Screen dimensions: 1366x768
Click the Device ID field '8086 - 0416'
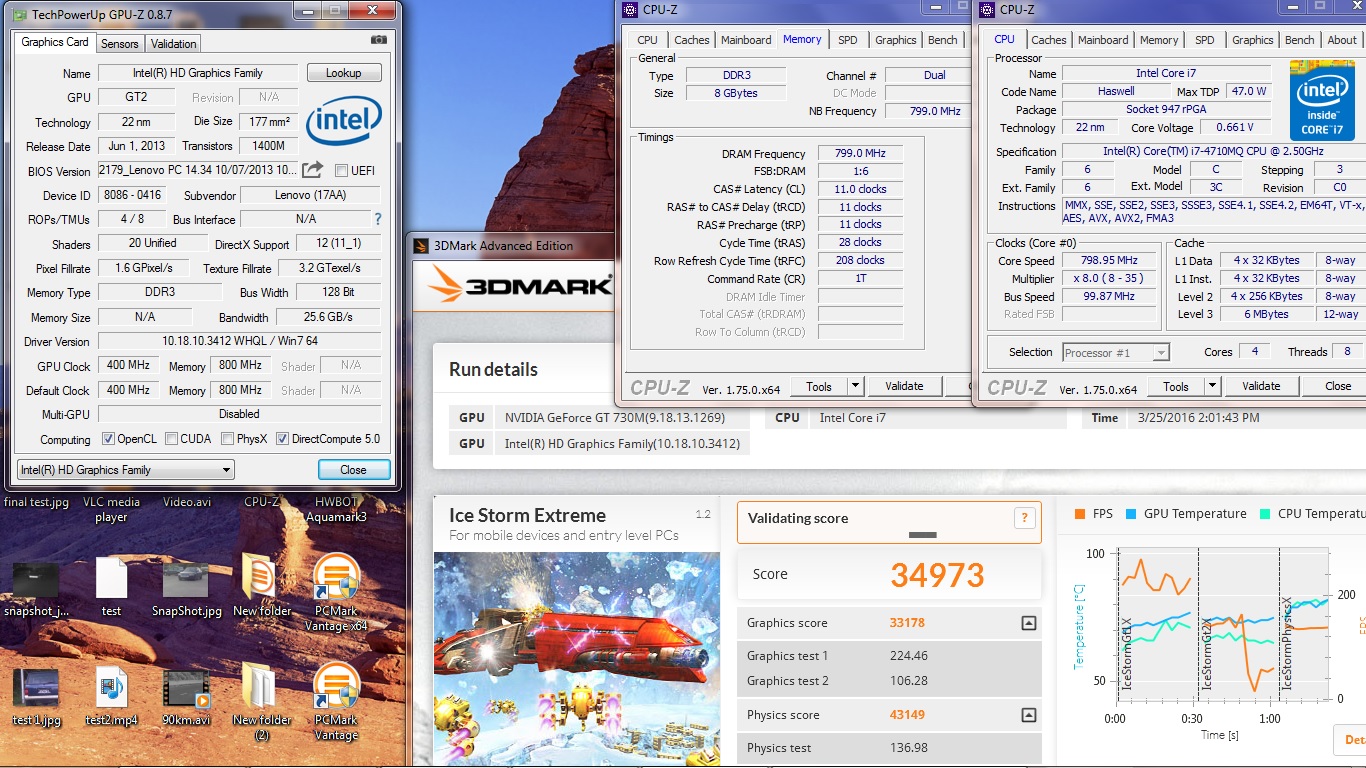click(131, 195)
